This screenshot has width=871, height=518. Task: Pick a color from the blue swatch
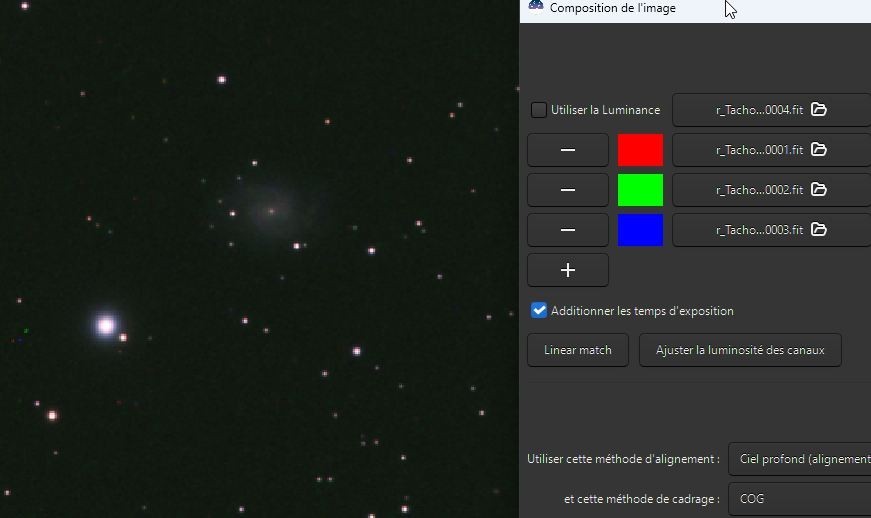click(640, 230)
